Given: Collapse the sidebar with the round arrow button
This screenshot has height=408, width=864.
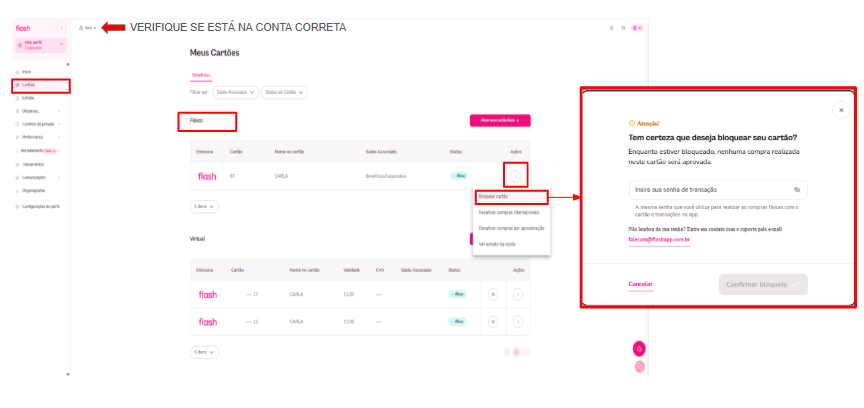Looking at the screenshot, I should [61, 28].
